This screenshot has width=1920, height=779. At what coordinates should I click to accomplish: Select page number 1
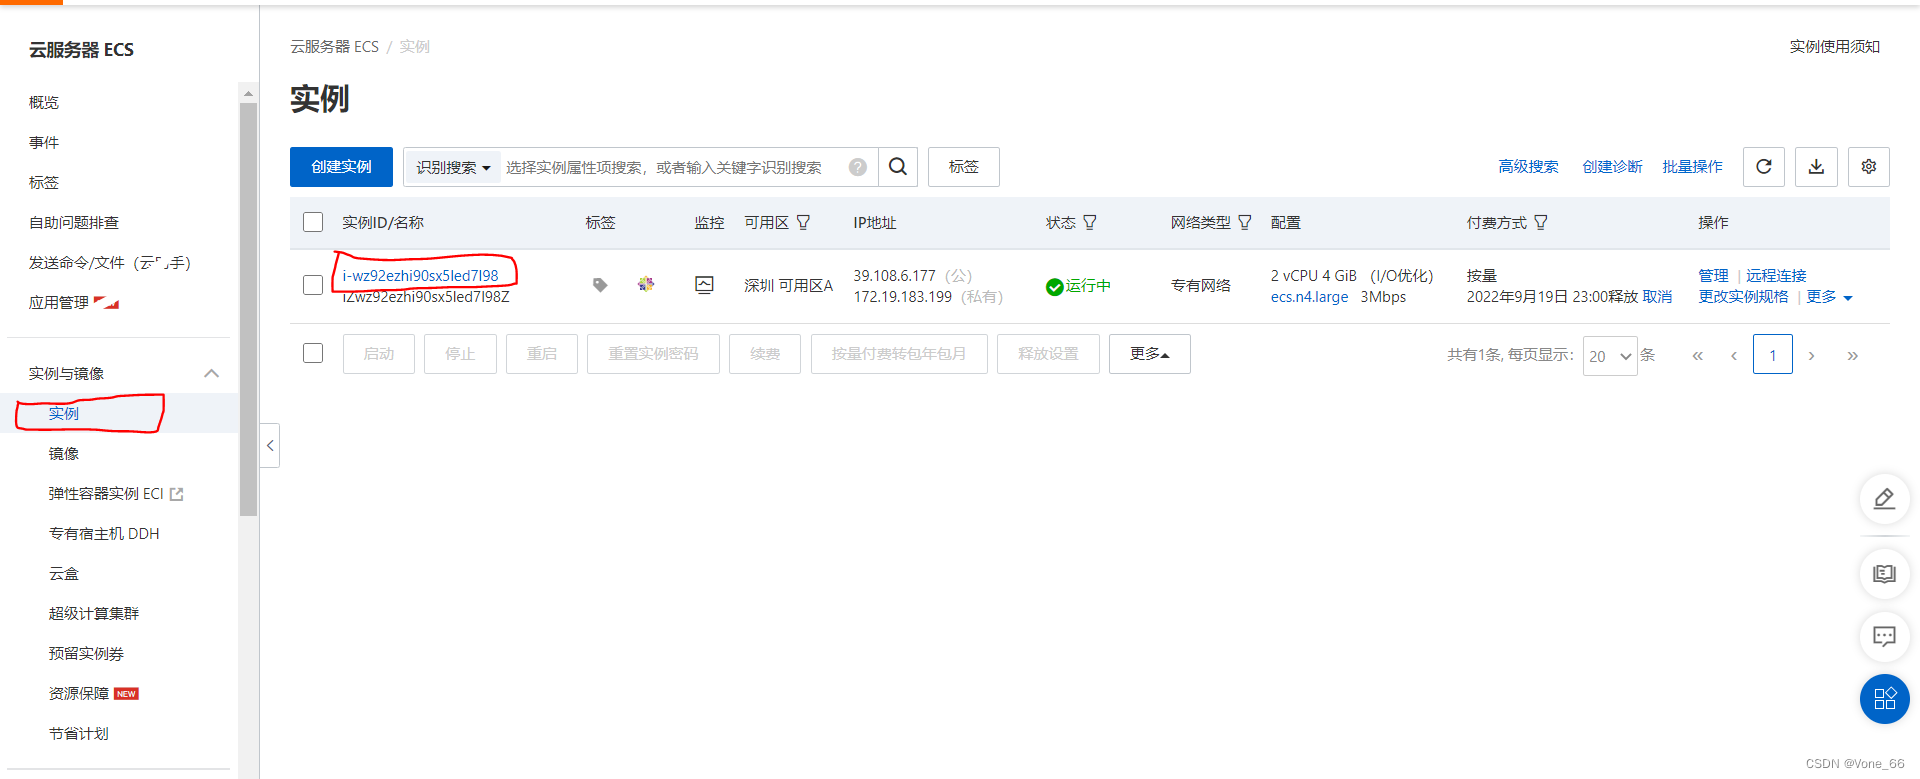click(1773, 355)
